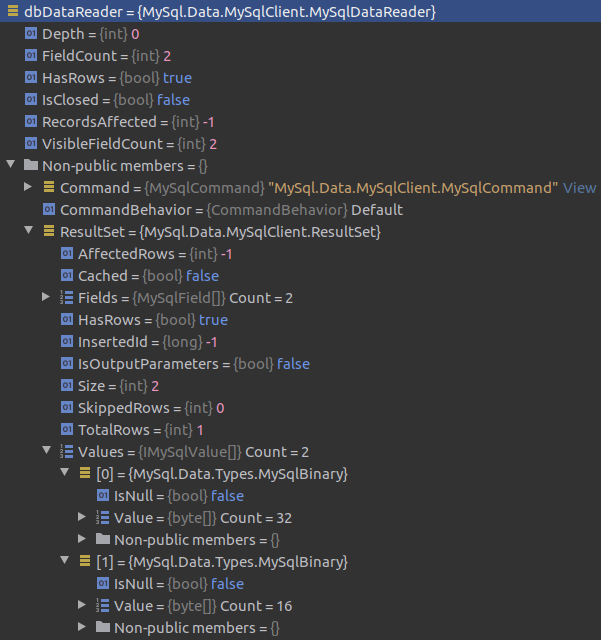
Task: Click the field icon next to RecordsAffected
Action: pos(31,121)
